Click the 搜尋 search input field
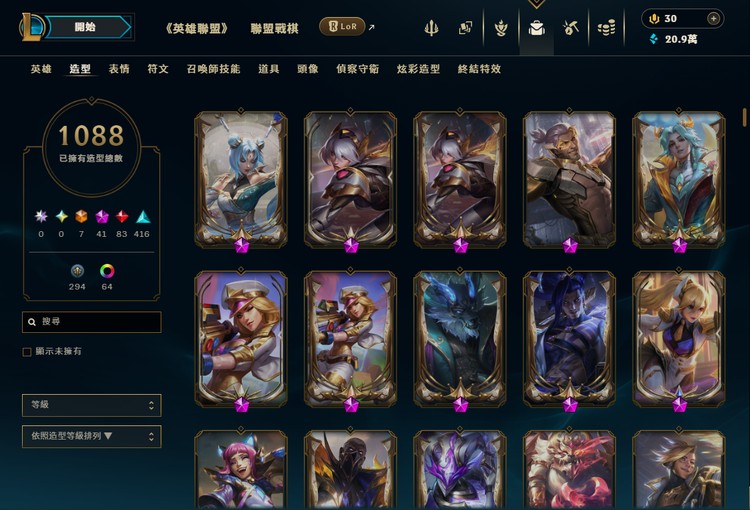 (x=92, y=322)
